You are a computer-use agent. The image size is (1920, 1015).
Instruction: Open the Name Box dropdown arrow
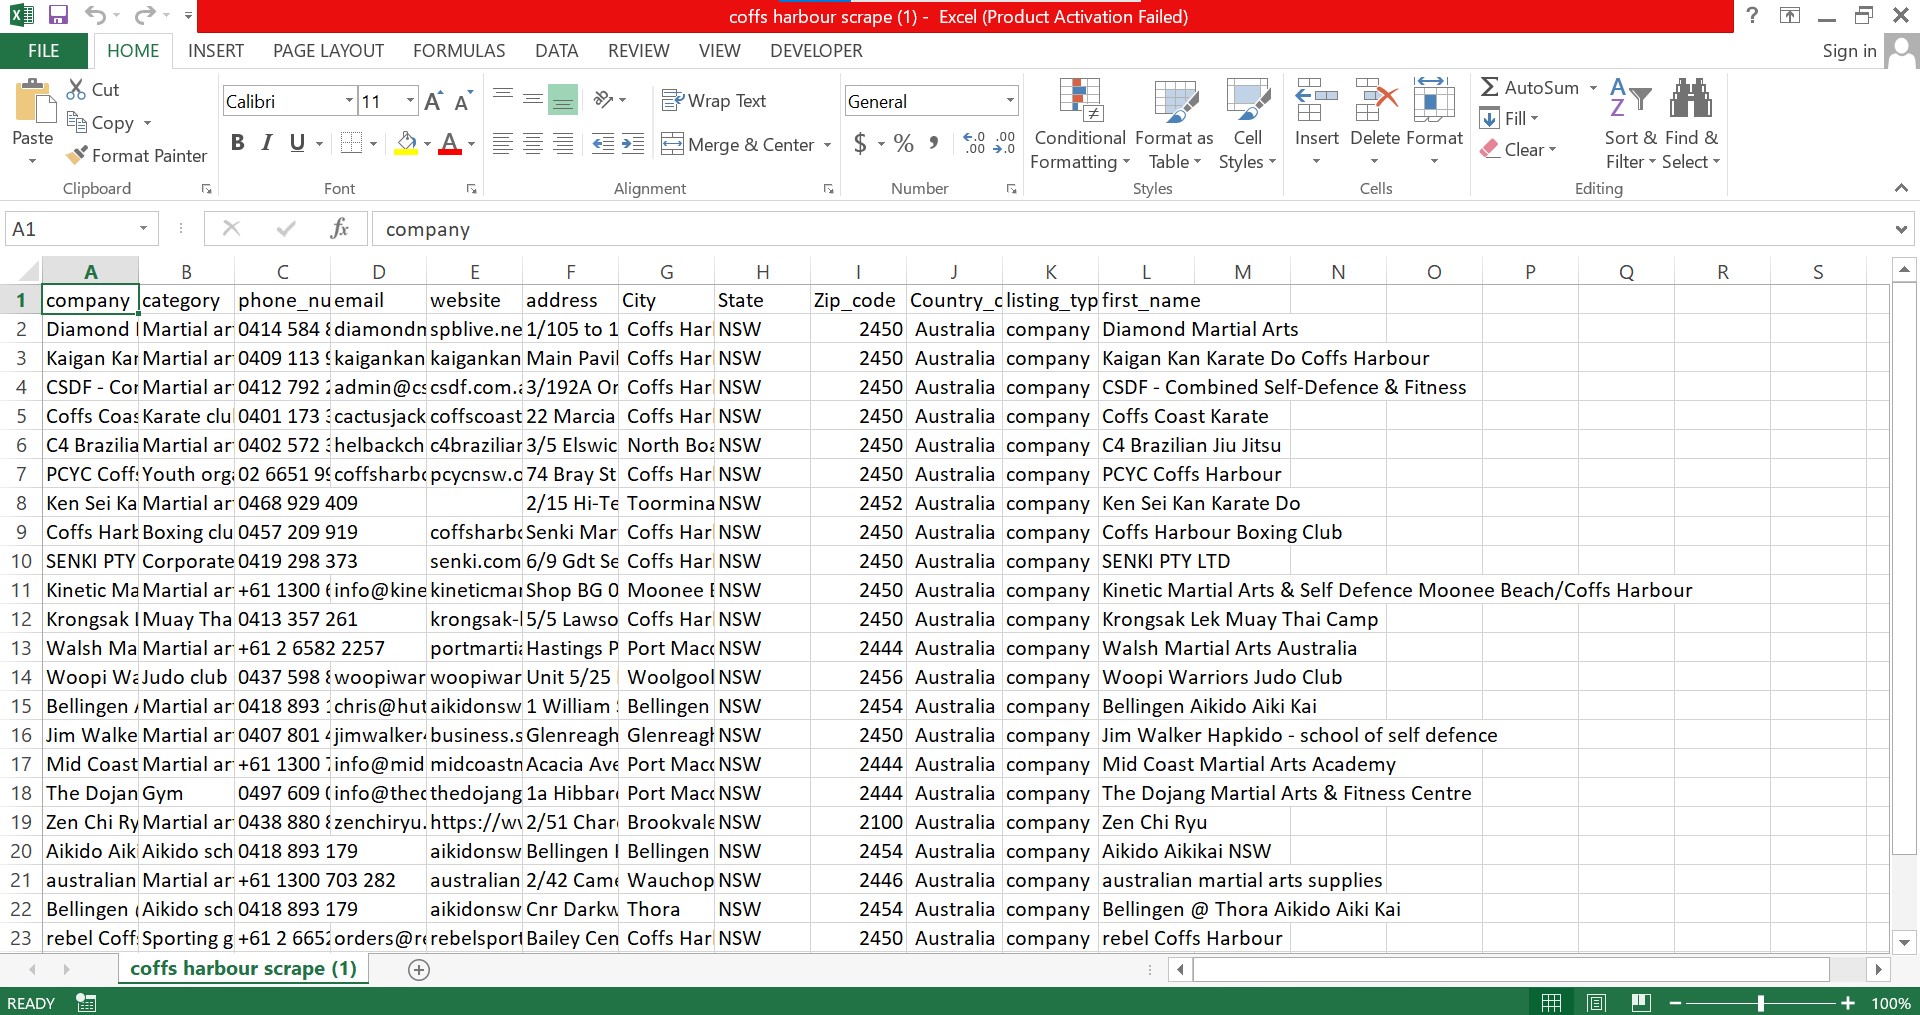[x=143, y=229]
